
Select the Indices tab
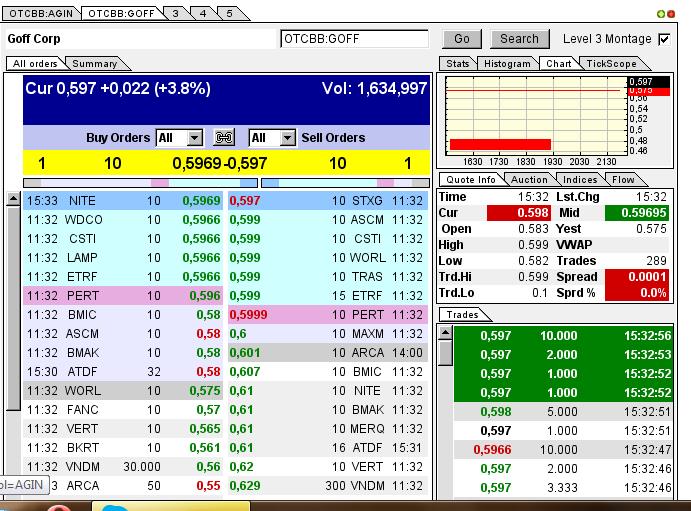(580, 179)
